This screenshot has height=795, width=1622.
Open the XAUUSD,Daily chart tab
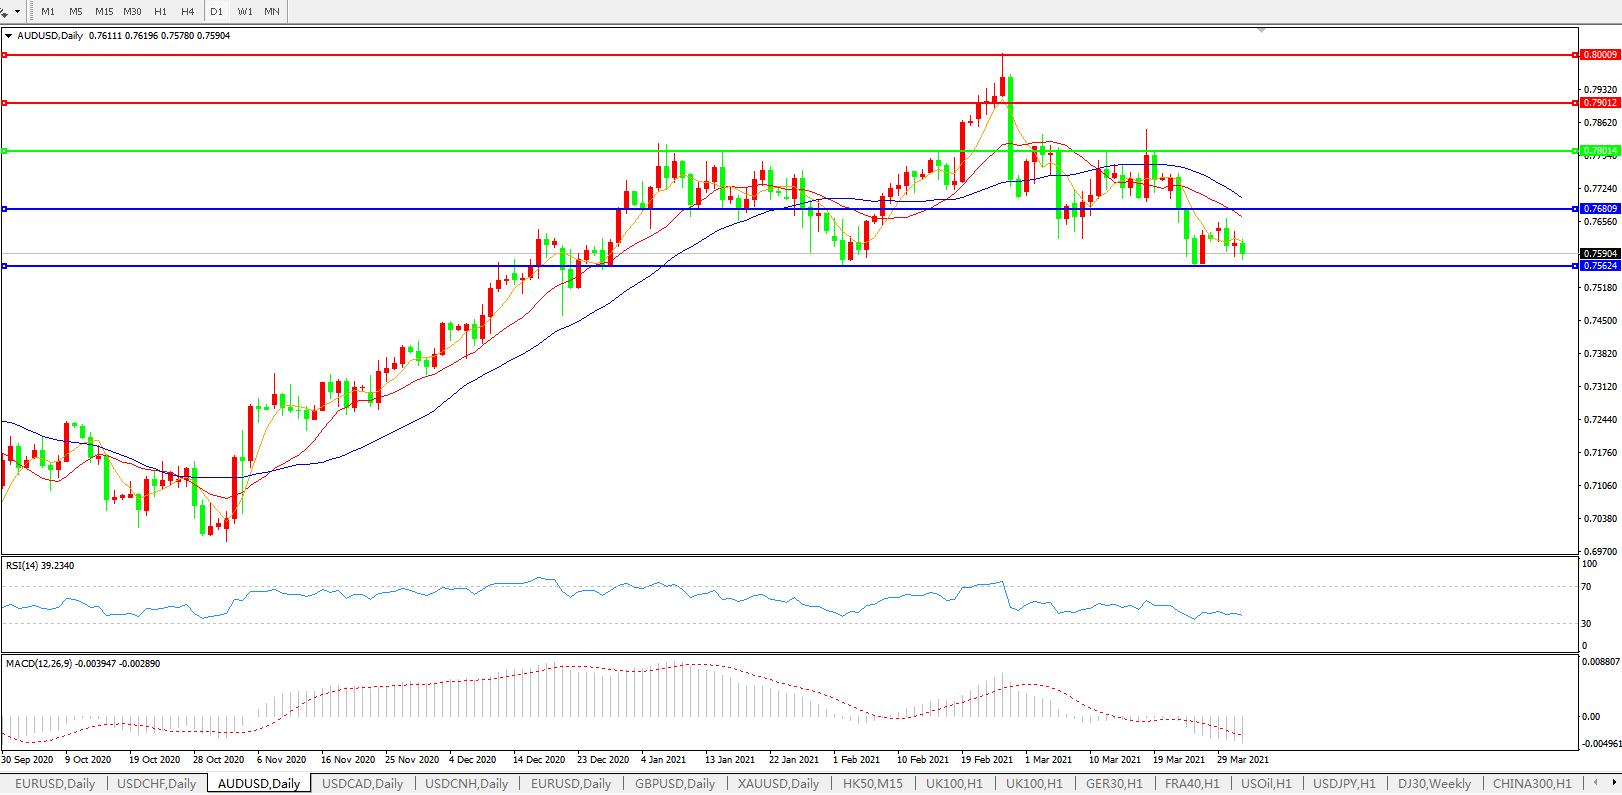click(778, 784)
